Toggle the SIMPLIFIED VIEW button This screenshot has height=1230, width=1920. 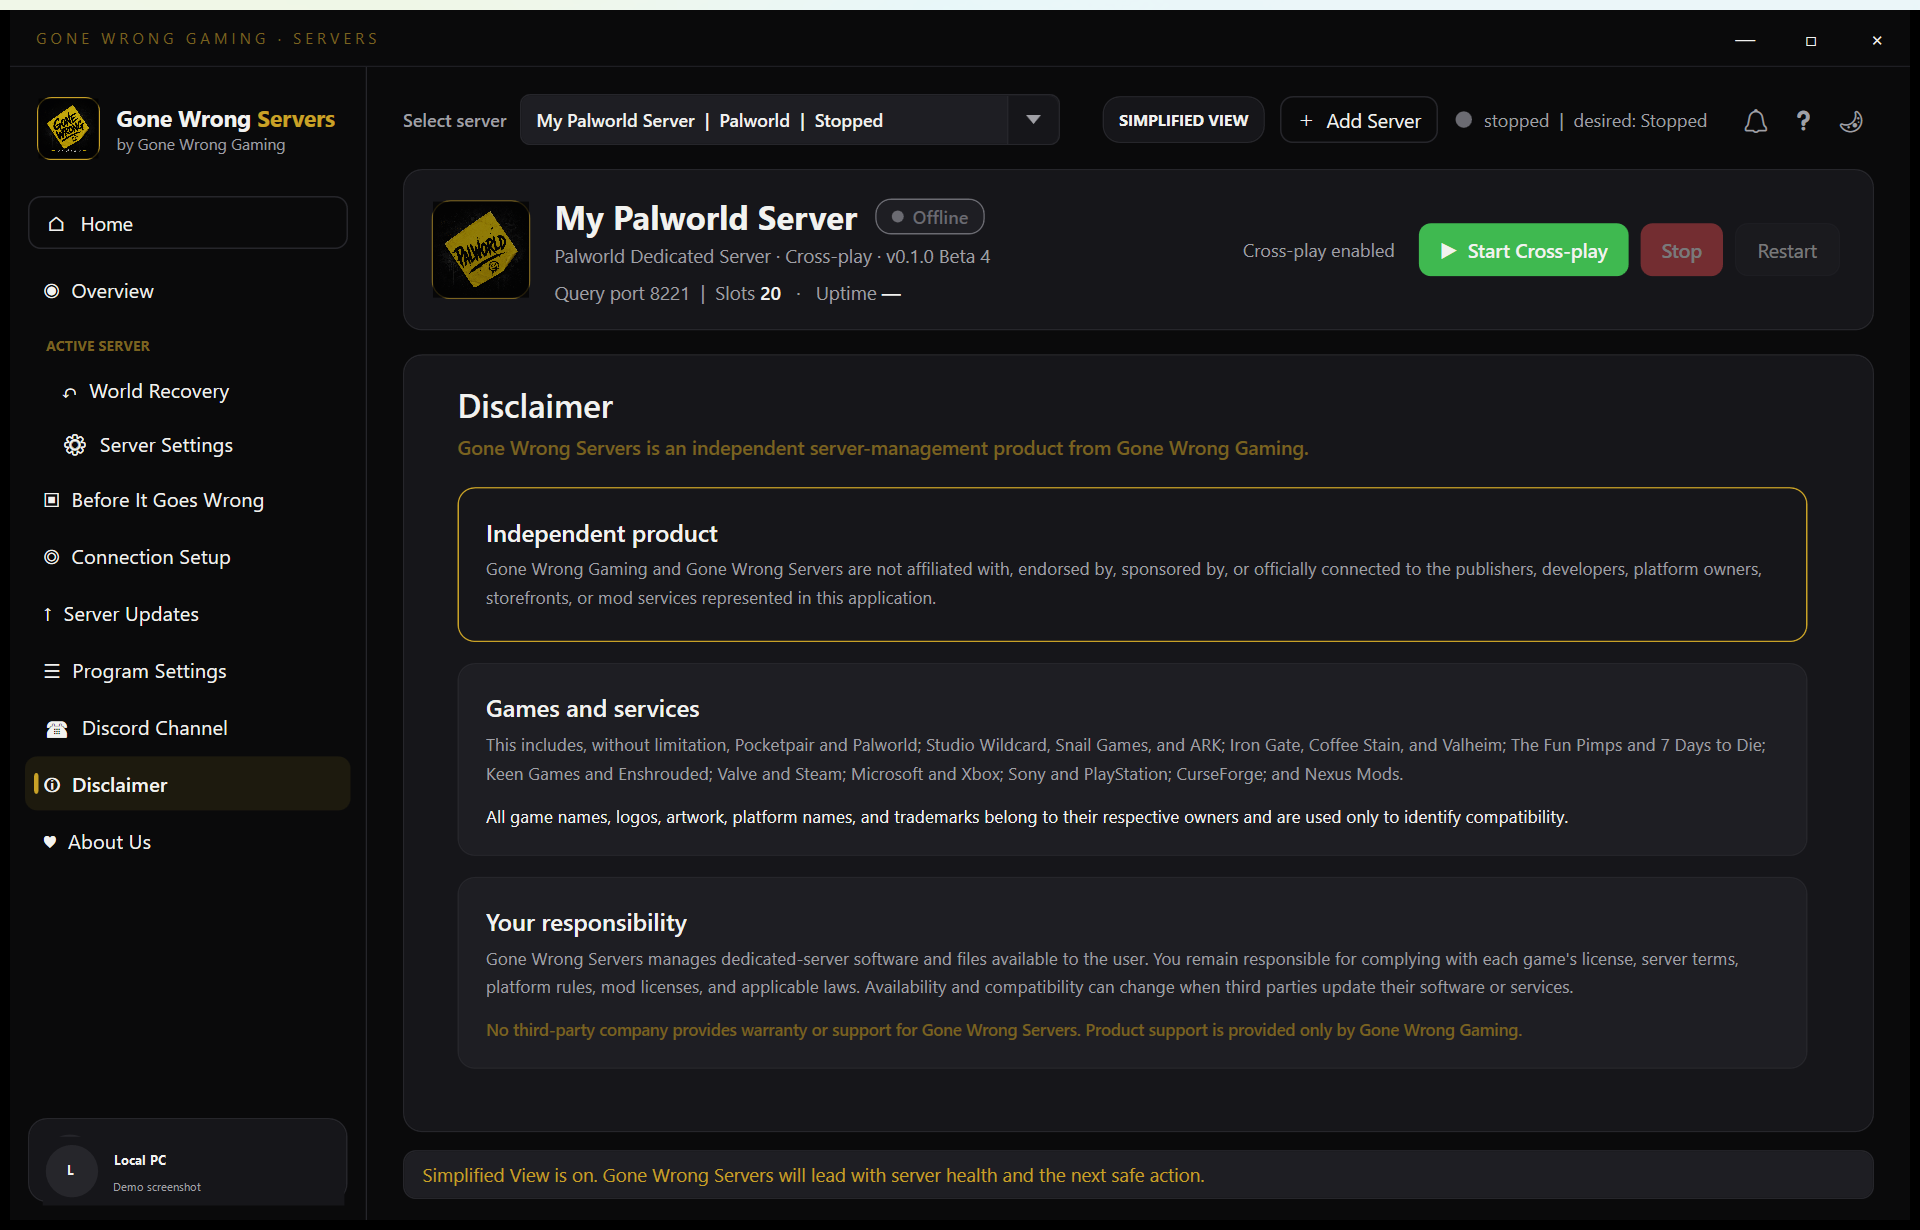click(1183, 120)
